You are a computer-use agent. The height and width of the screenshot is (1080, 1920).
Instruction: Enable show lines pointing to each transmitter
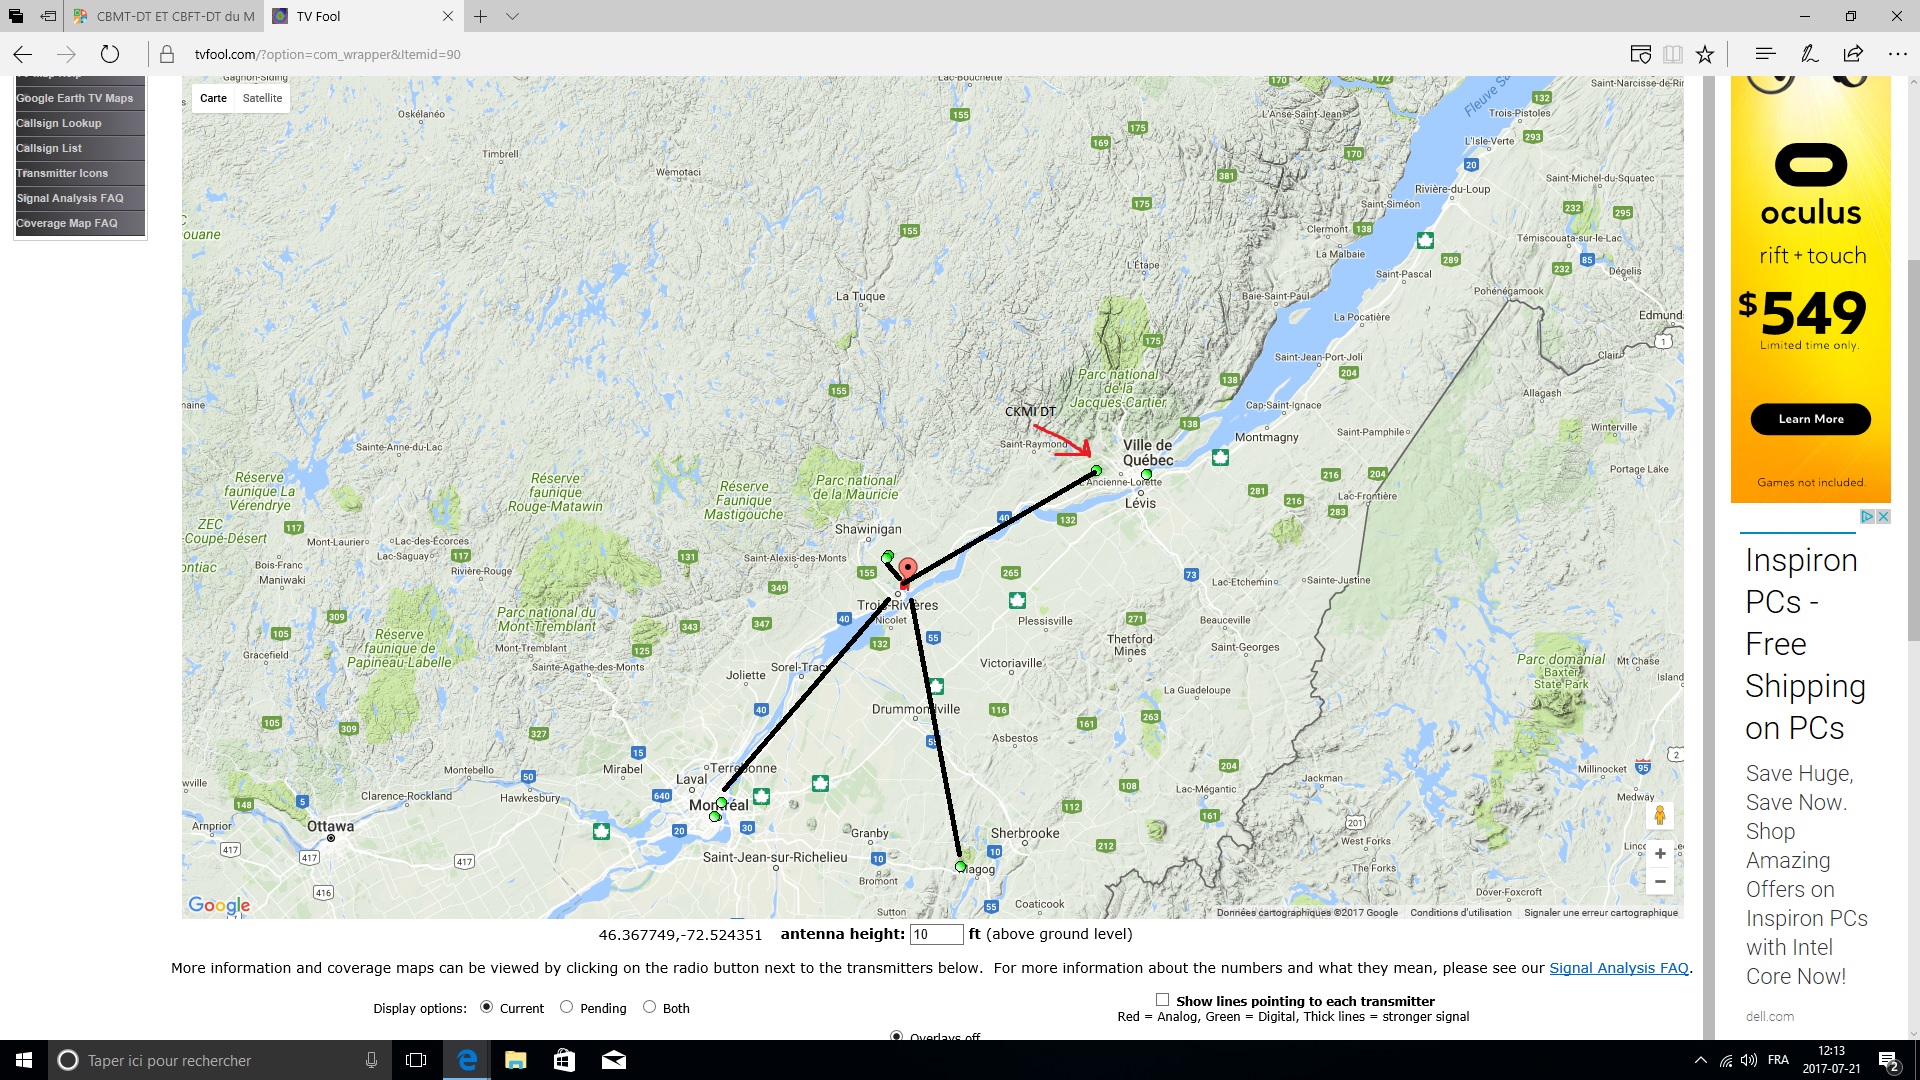[x=1162, y=1000]
